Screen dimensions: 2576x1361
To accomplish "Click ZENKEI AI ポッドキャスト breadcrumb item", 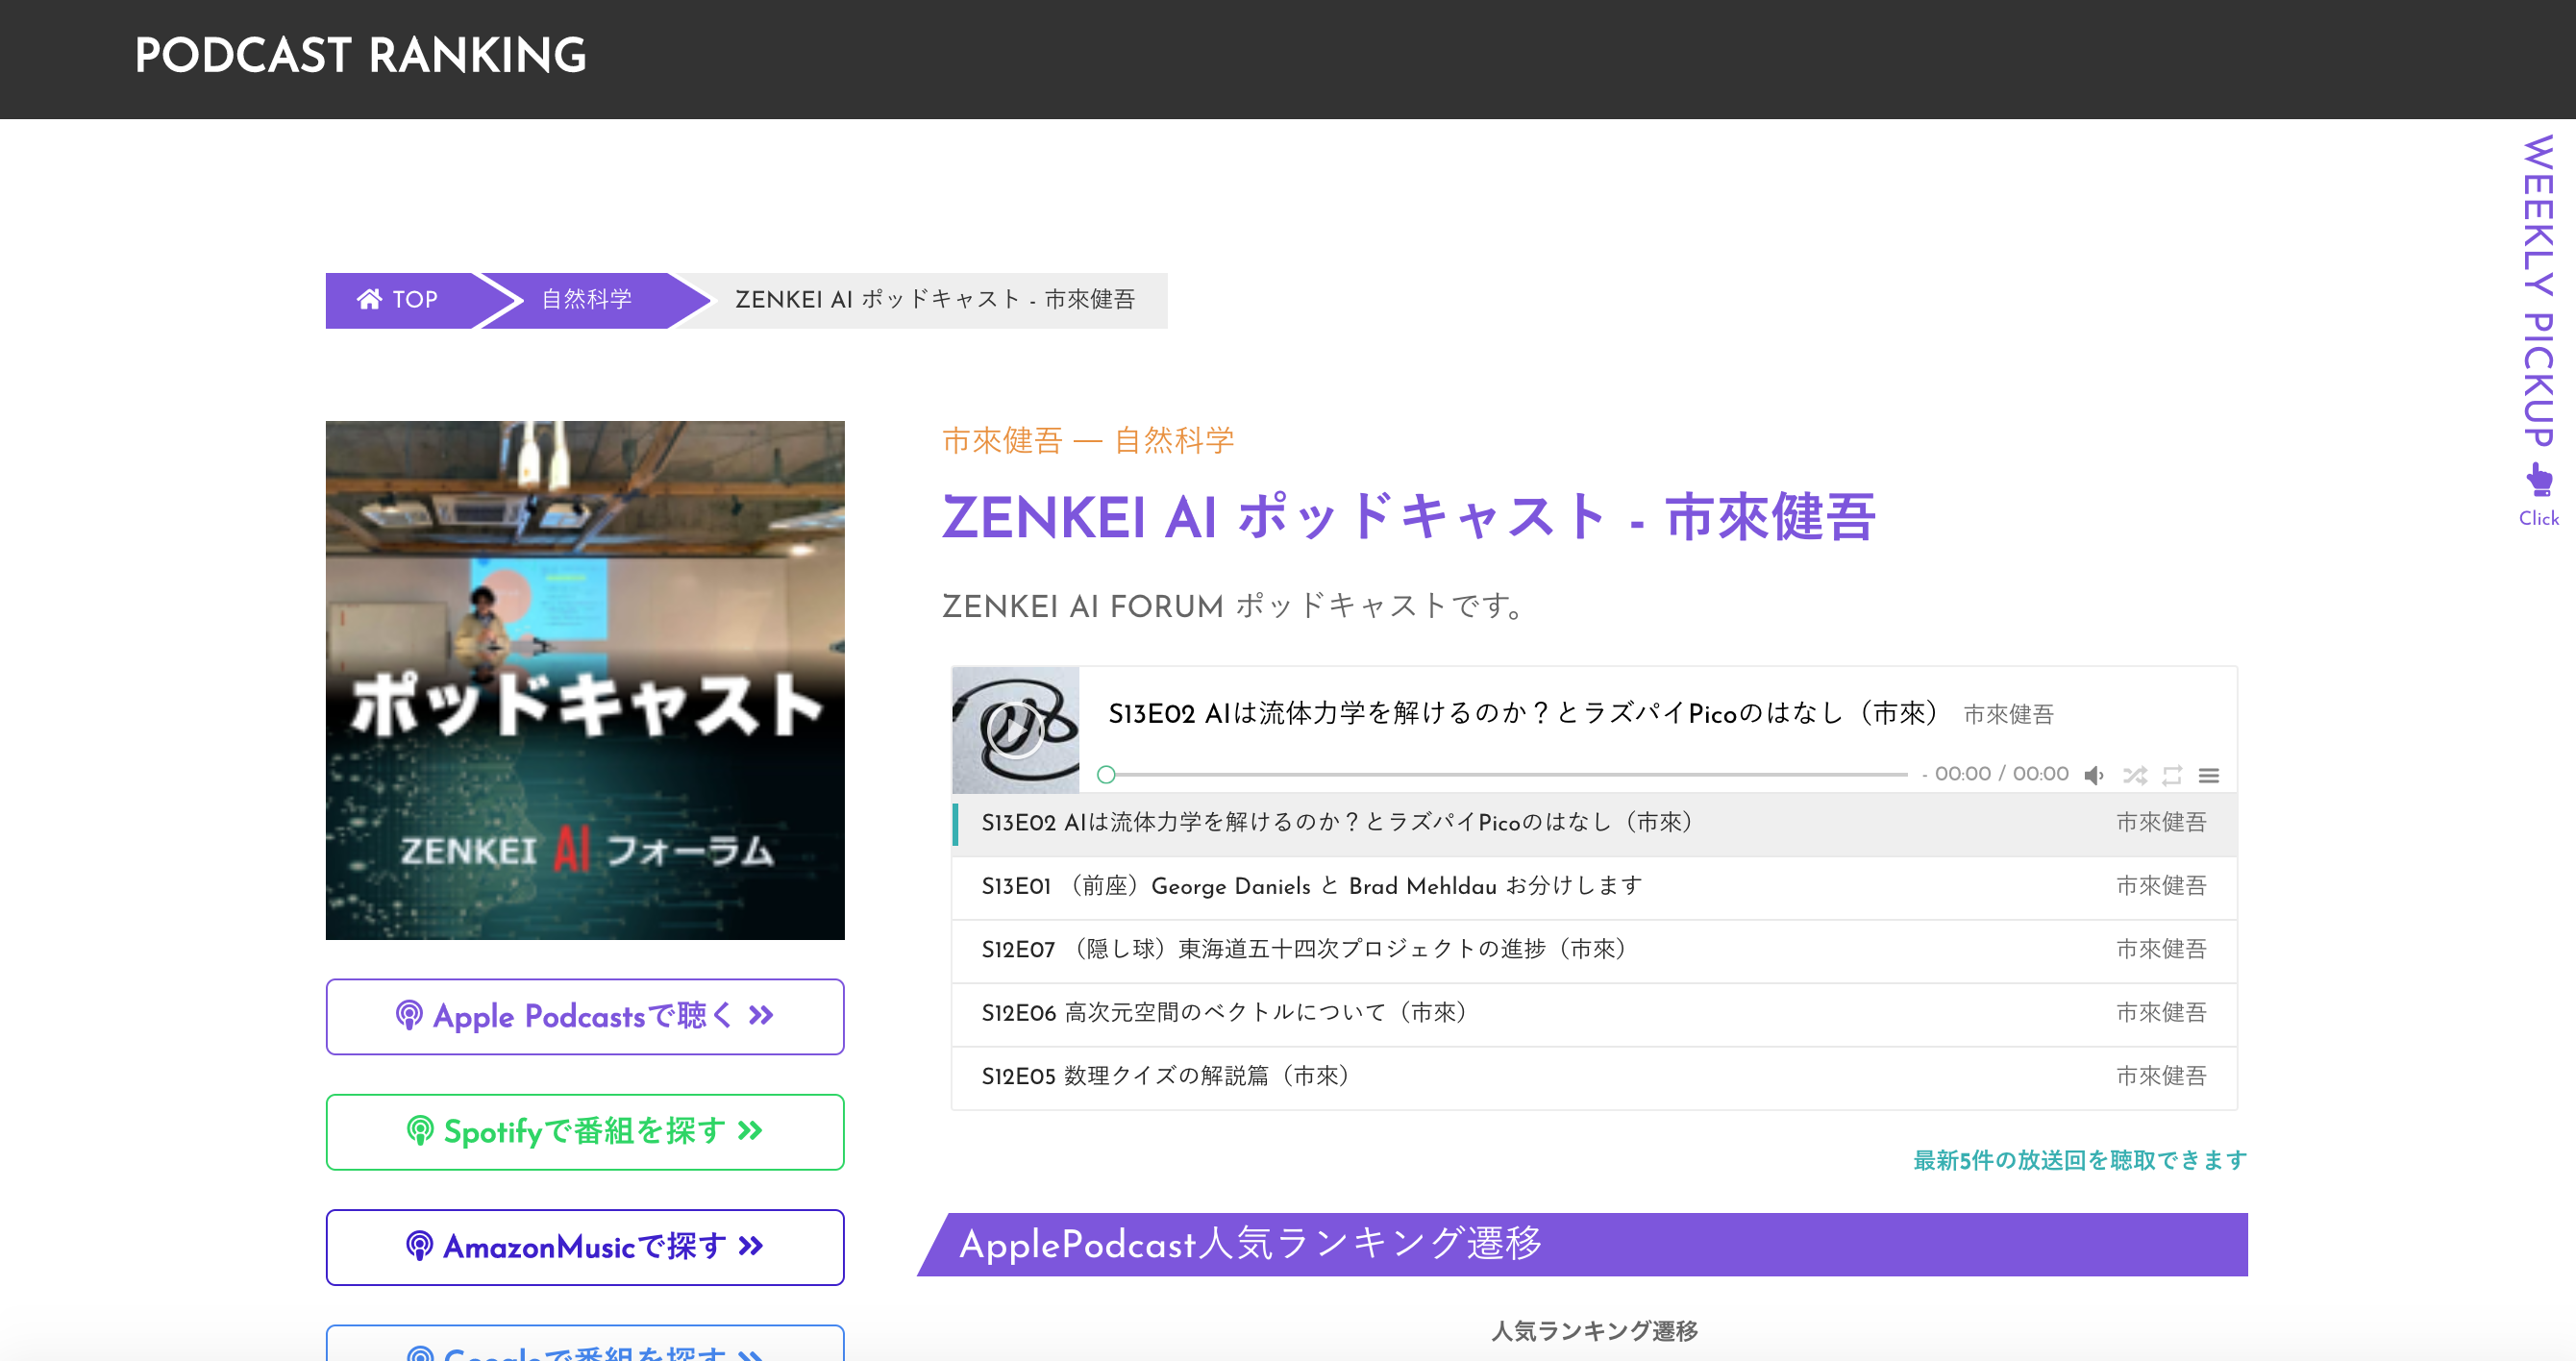I will tap(935, 299).
